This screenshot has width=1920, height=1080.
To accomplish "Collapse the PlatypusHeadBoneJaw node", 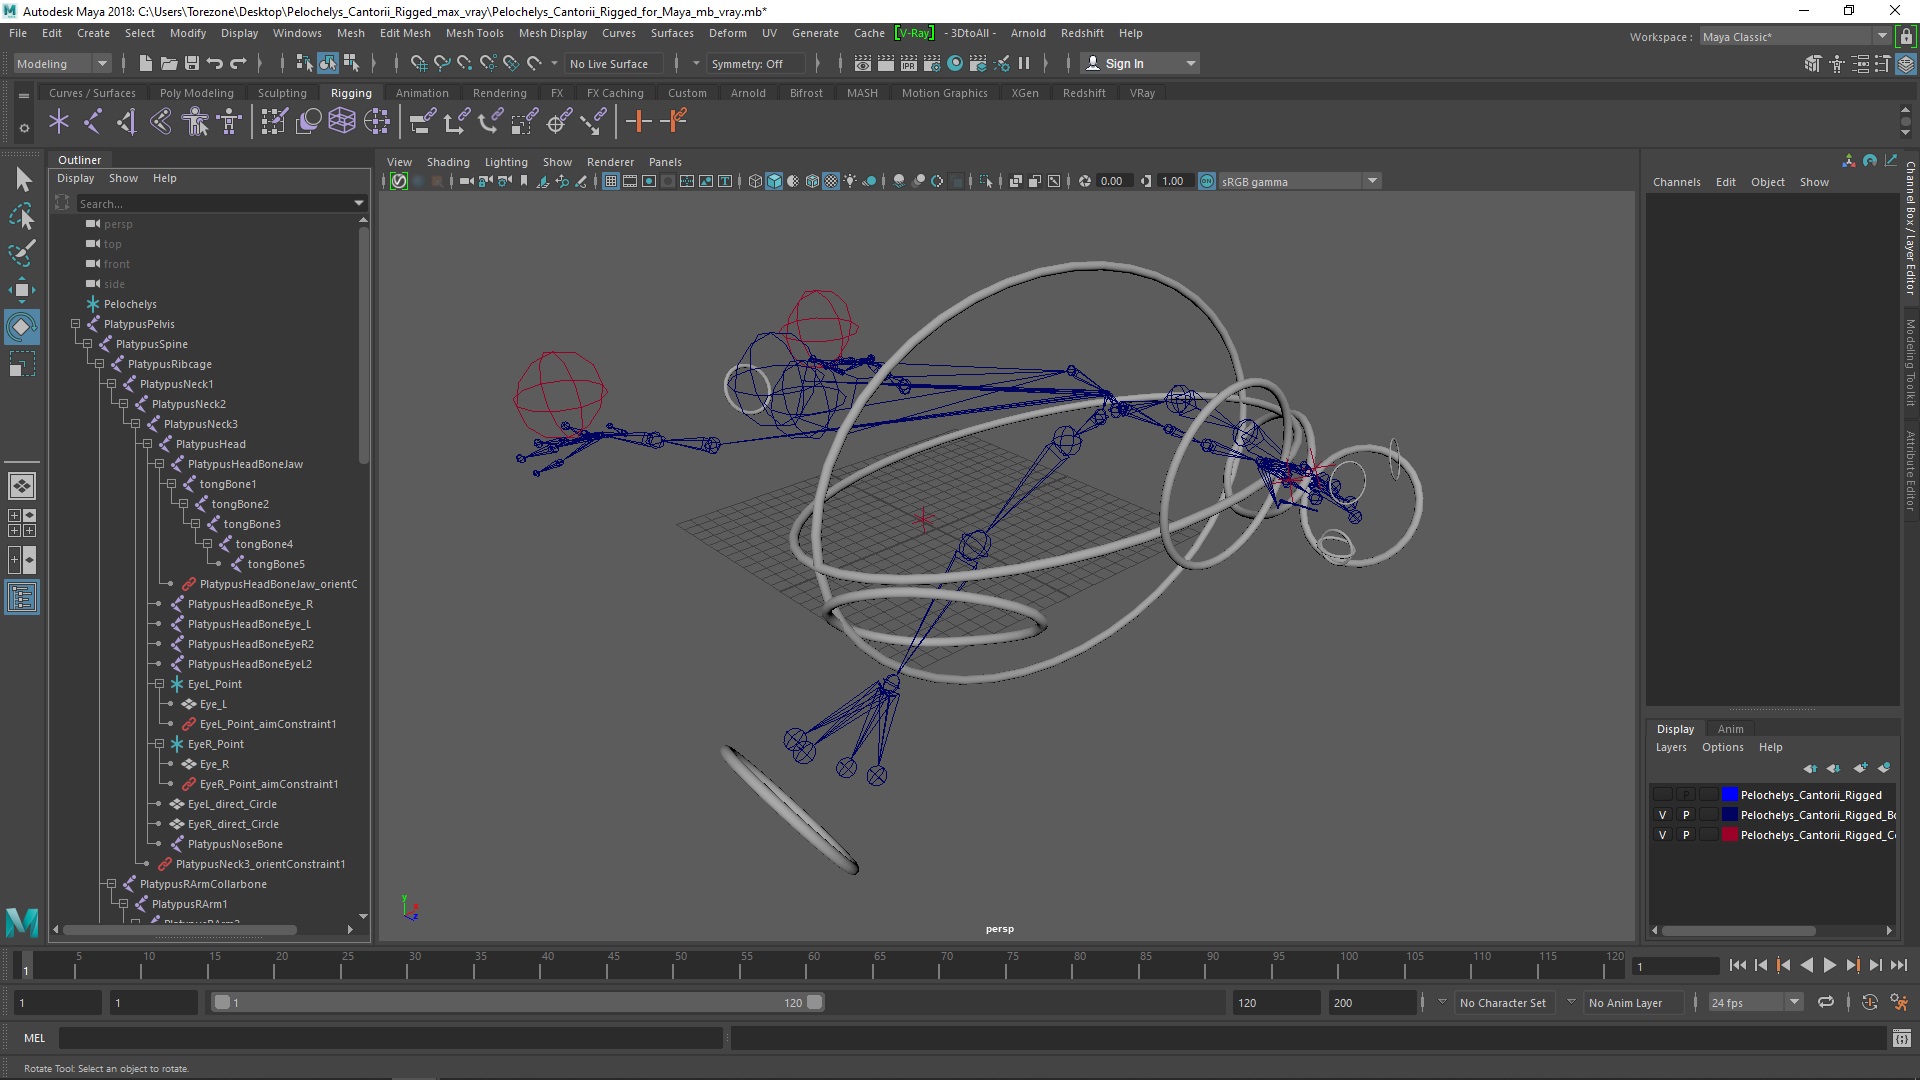I will 159,464.
